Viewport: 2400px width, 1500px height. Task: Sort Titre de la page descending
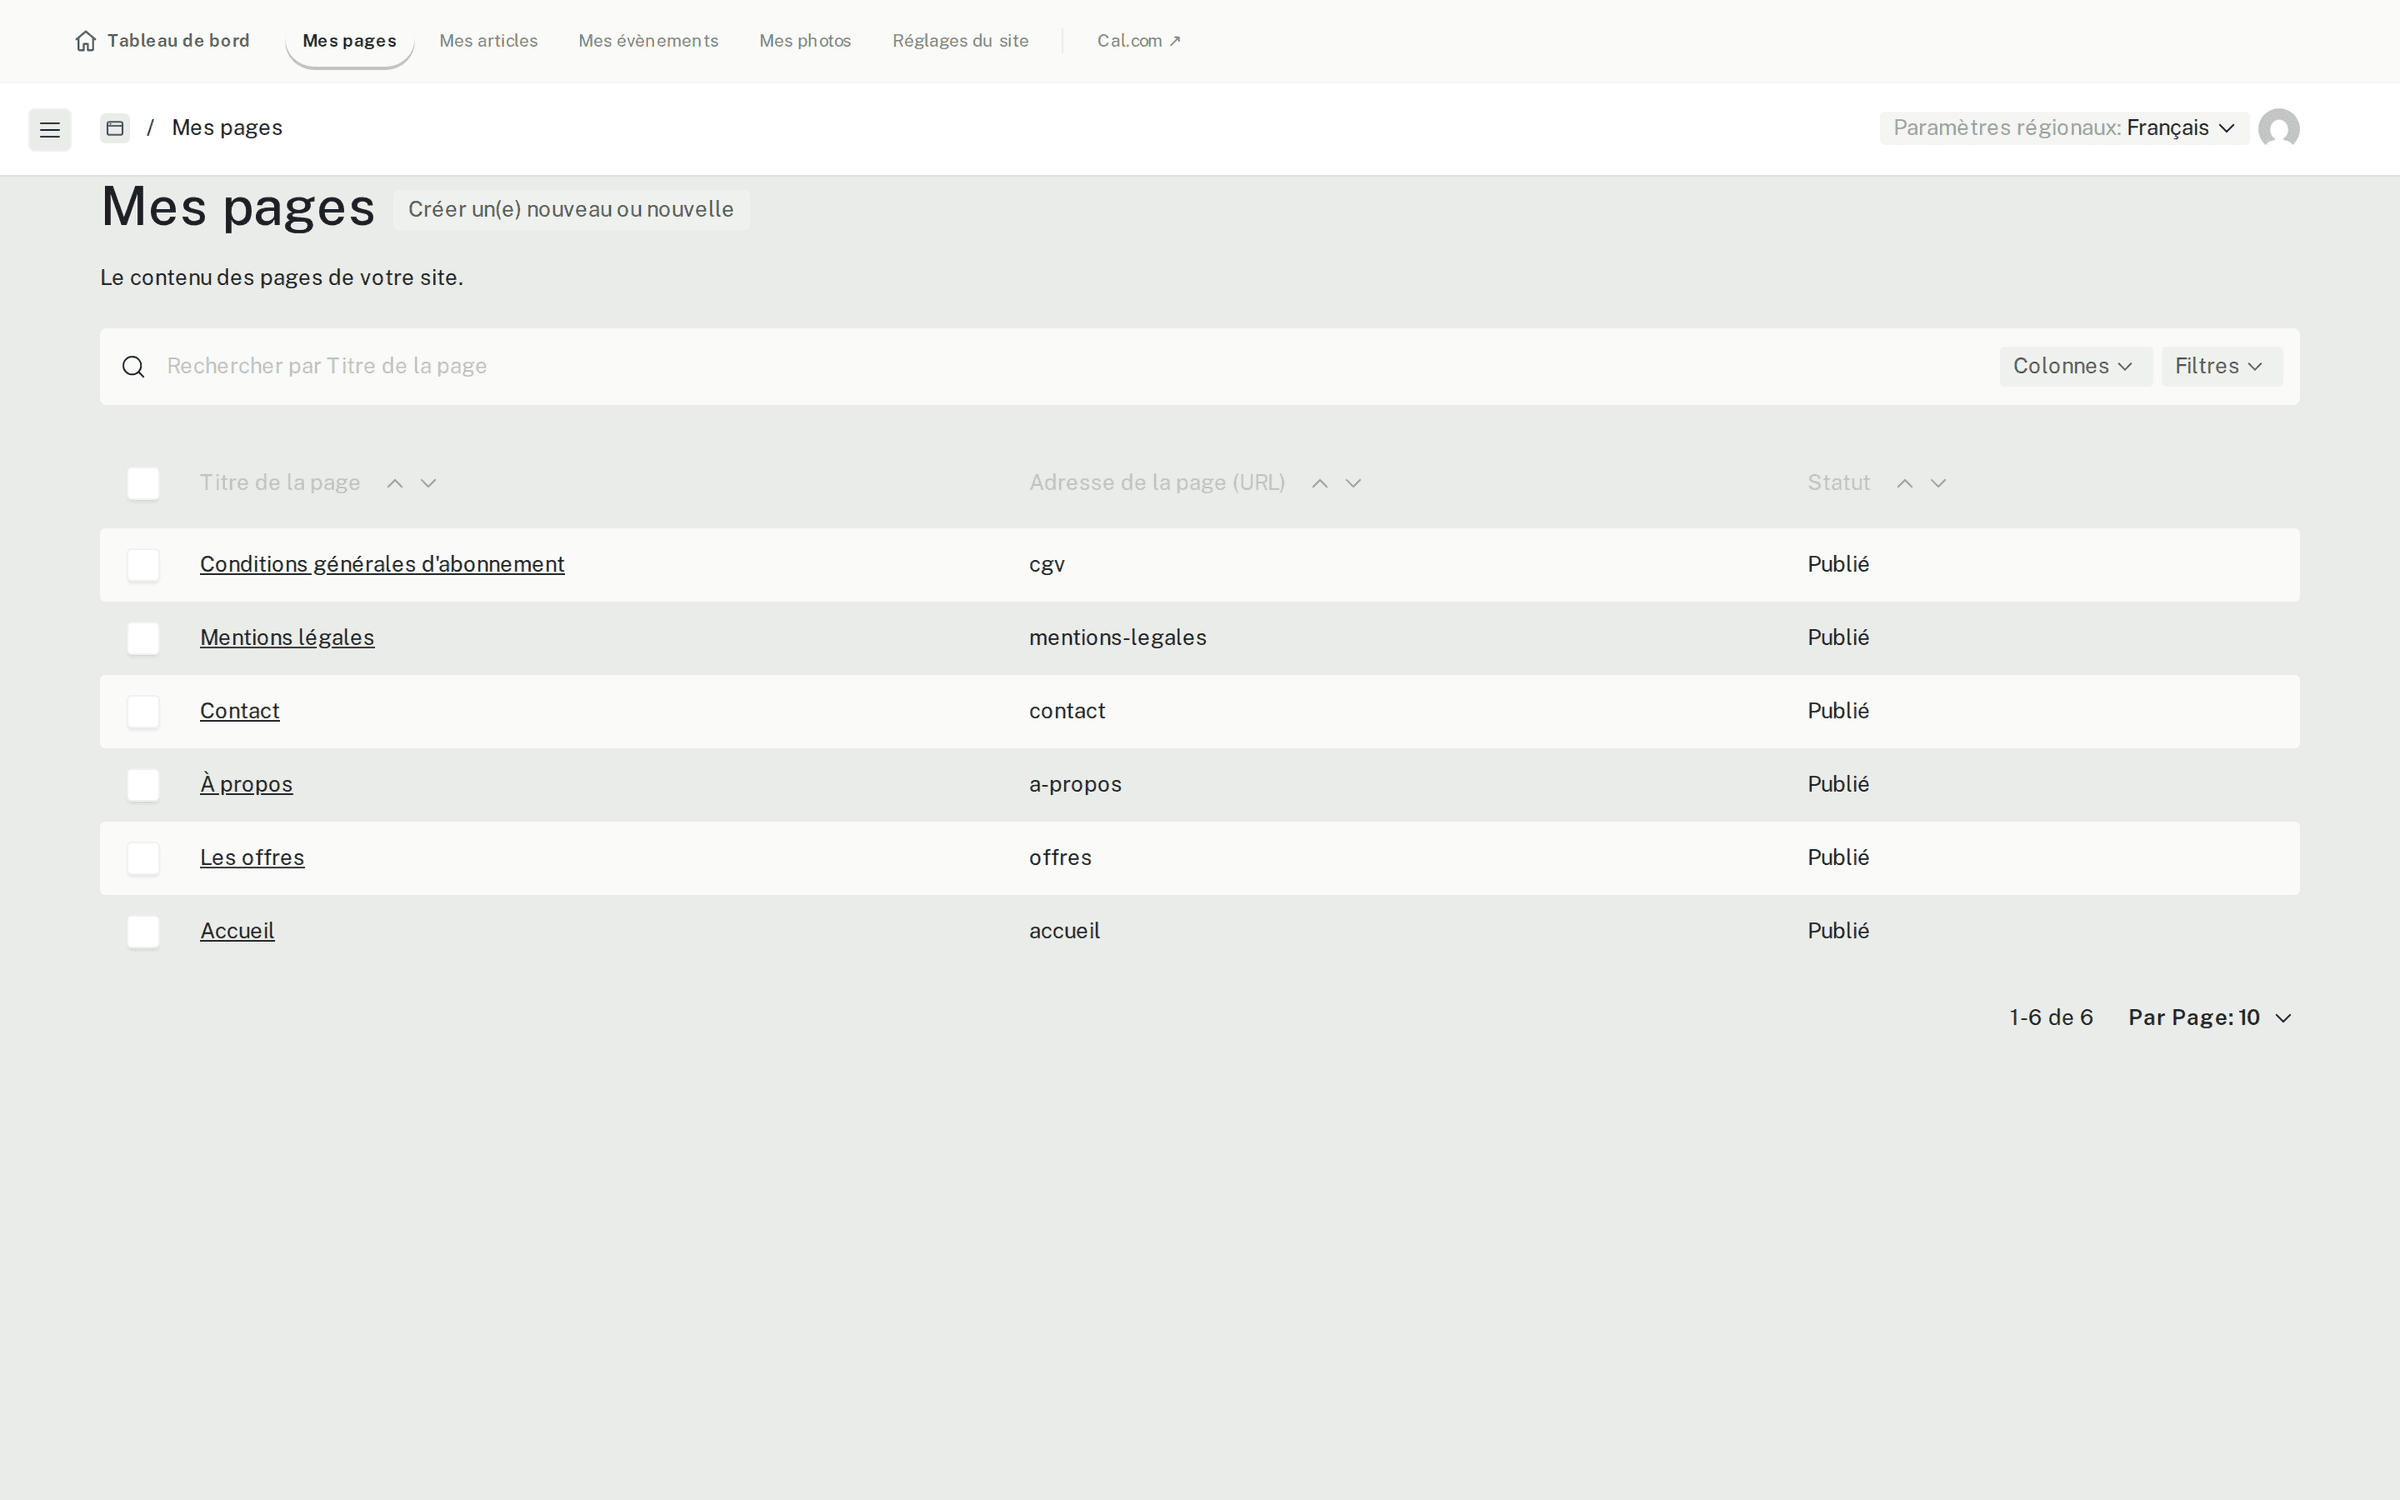(428, 483)
